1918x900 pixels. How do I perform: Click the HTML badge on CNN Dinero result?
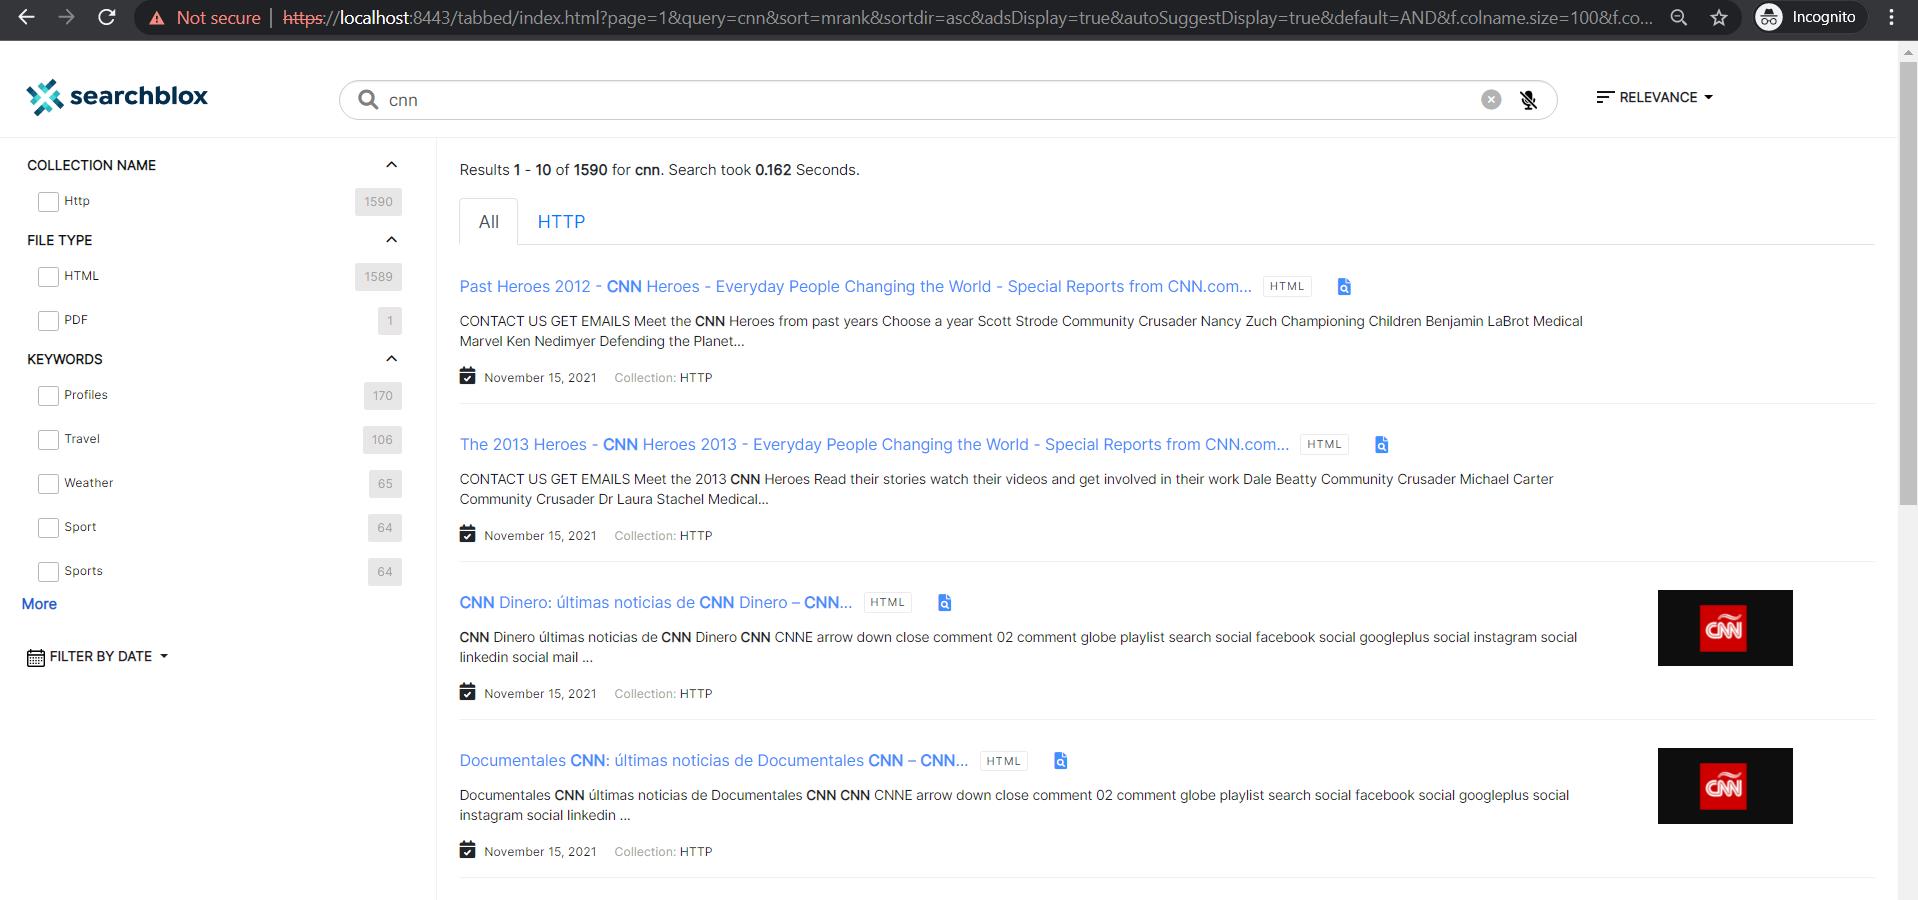click(887, 603)
